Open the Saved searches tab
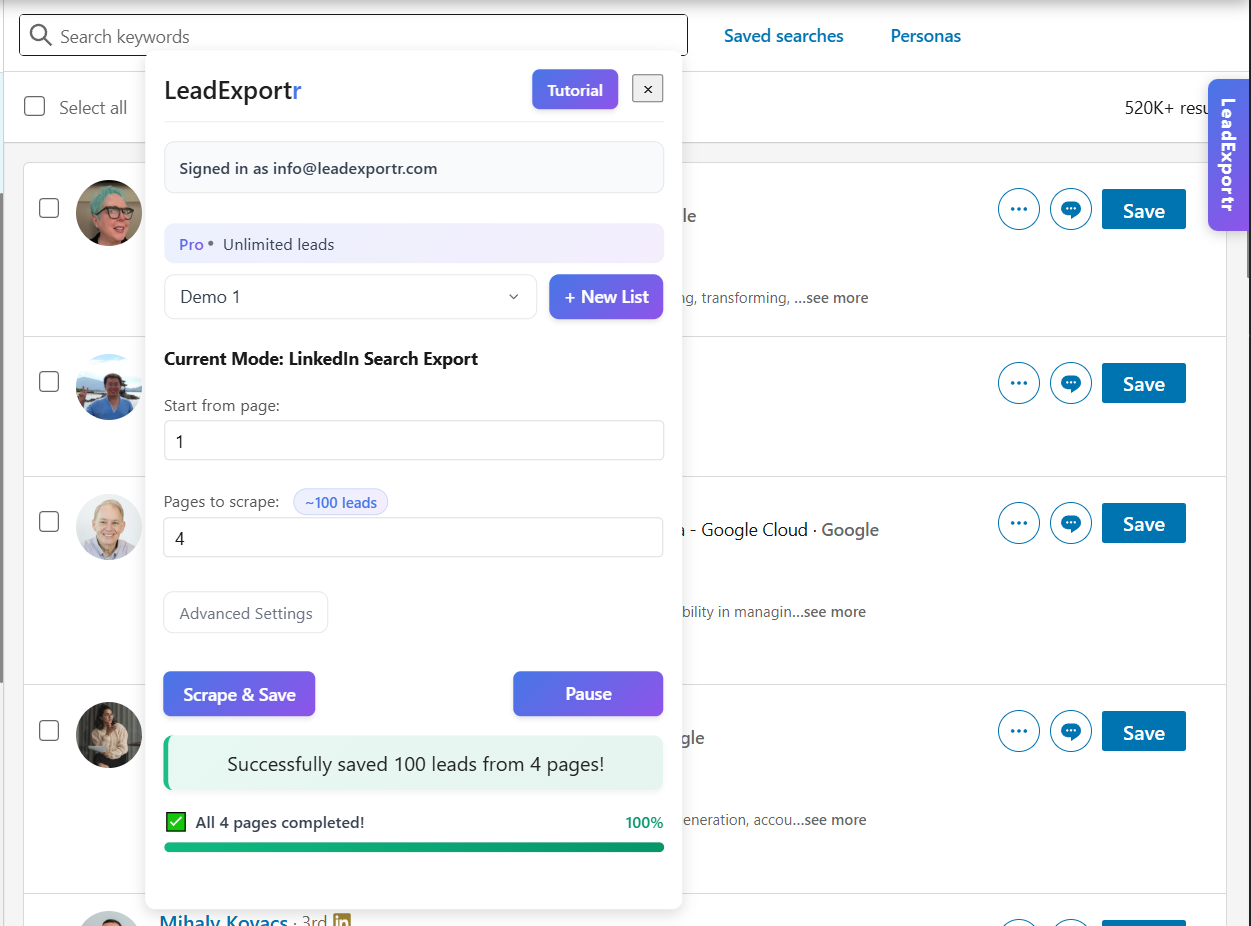 (783, 36)
